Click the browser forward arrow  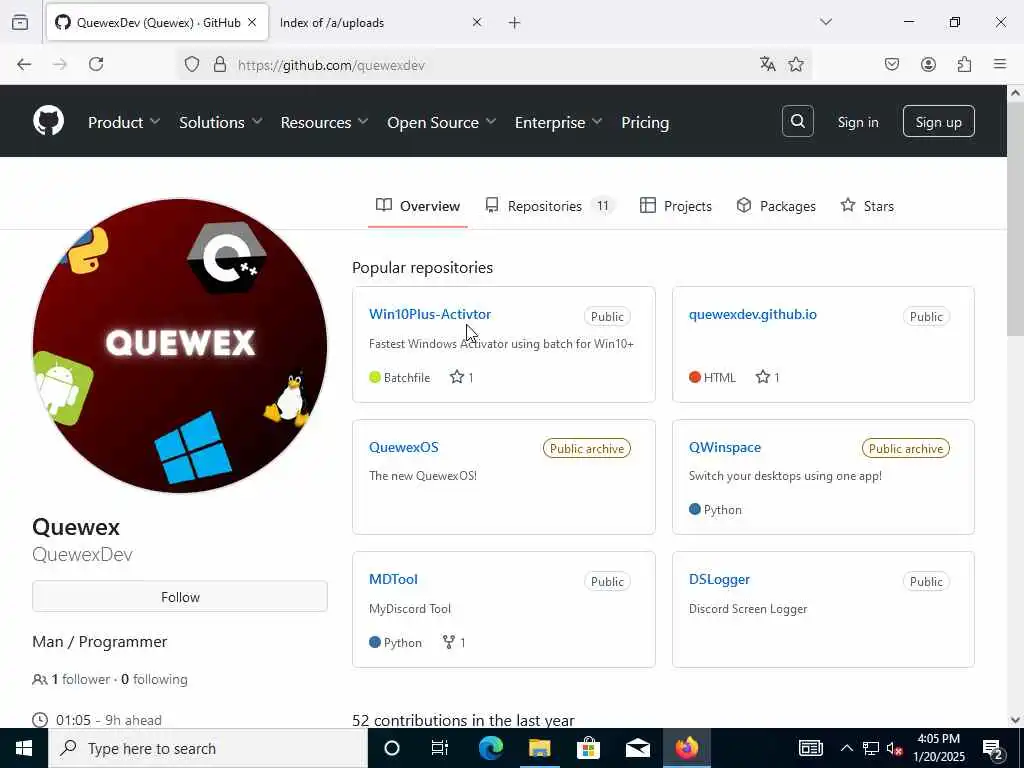click(x=60, y=64)
